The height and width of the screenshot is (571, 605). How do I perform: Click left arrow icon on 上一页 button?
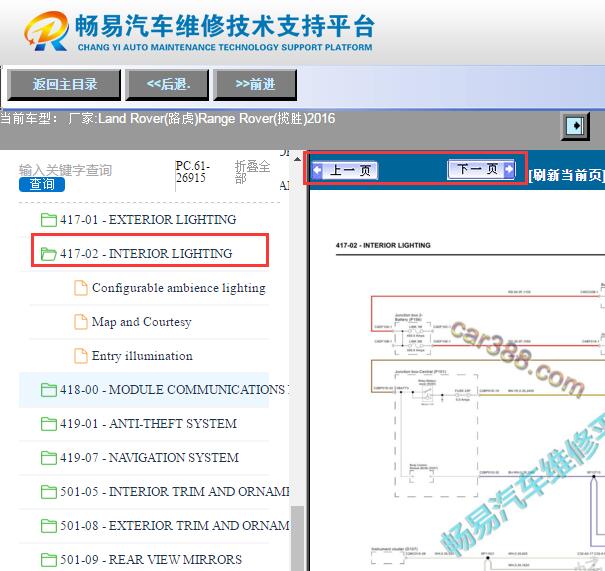(317, 170)
